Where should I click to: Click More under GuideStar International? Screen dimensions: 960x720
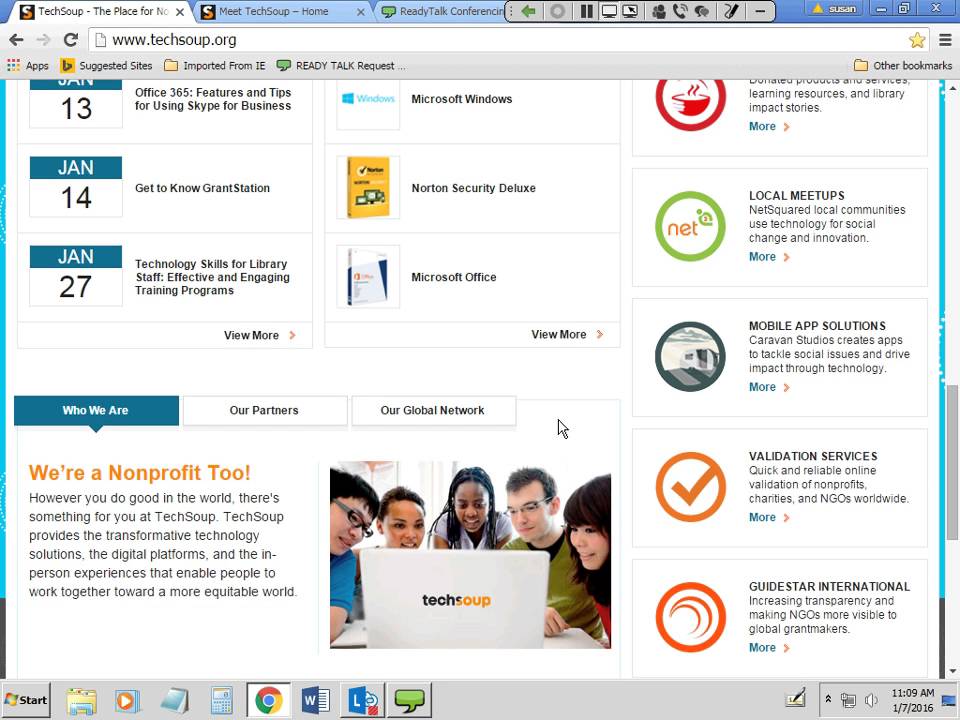pos(770,648)
